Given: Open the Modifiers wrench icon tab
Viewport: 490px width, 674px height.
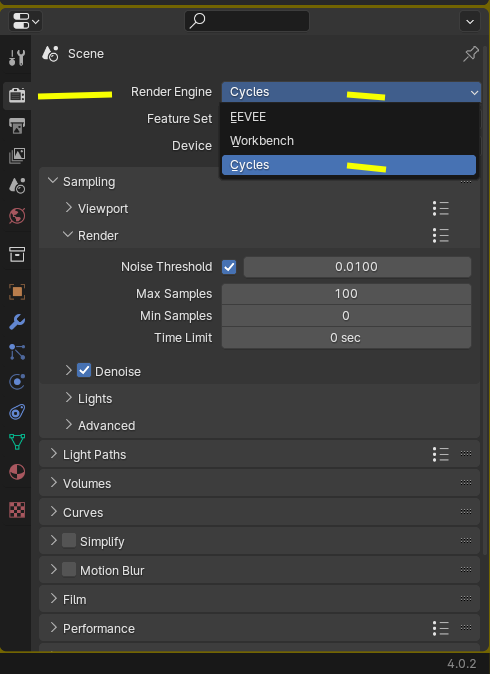Looking at the screenshot, I should pos(17,322).
